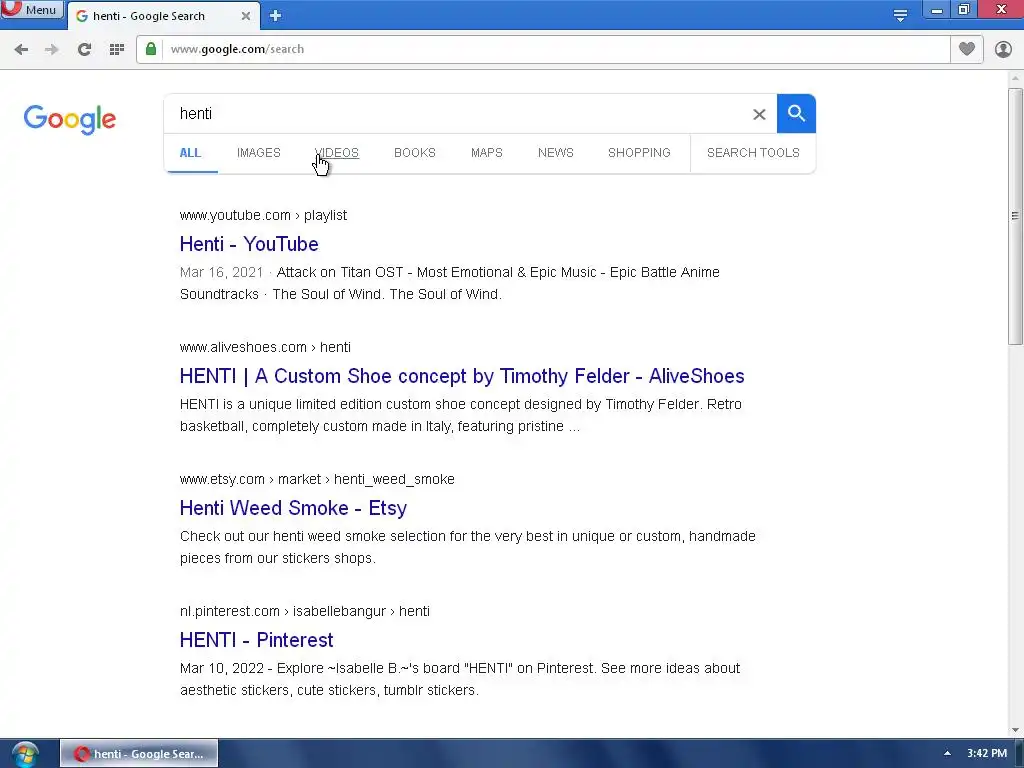Open the HENTI - Pinterest result
The width and height of the screenshot is (1024, 768).
[x=257, y=640]
